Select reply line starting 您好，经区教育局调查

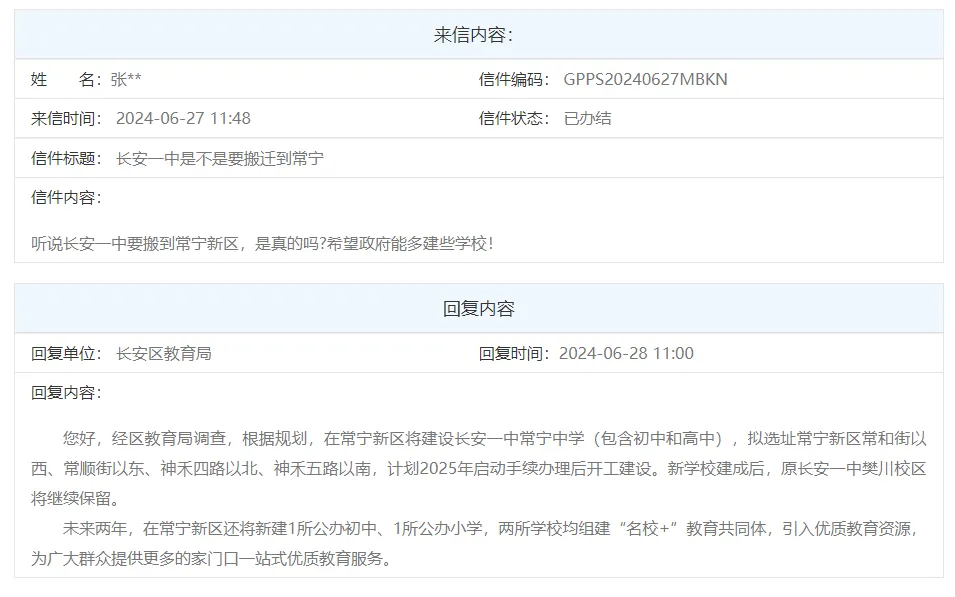point(495,438)
